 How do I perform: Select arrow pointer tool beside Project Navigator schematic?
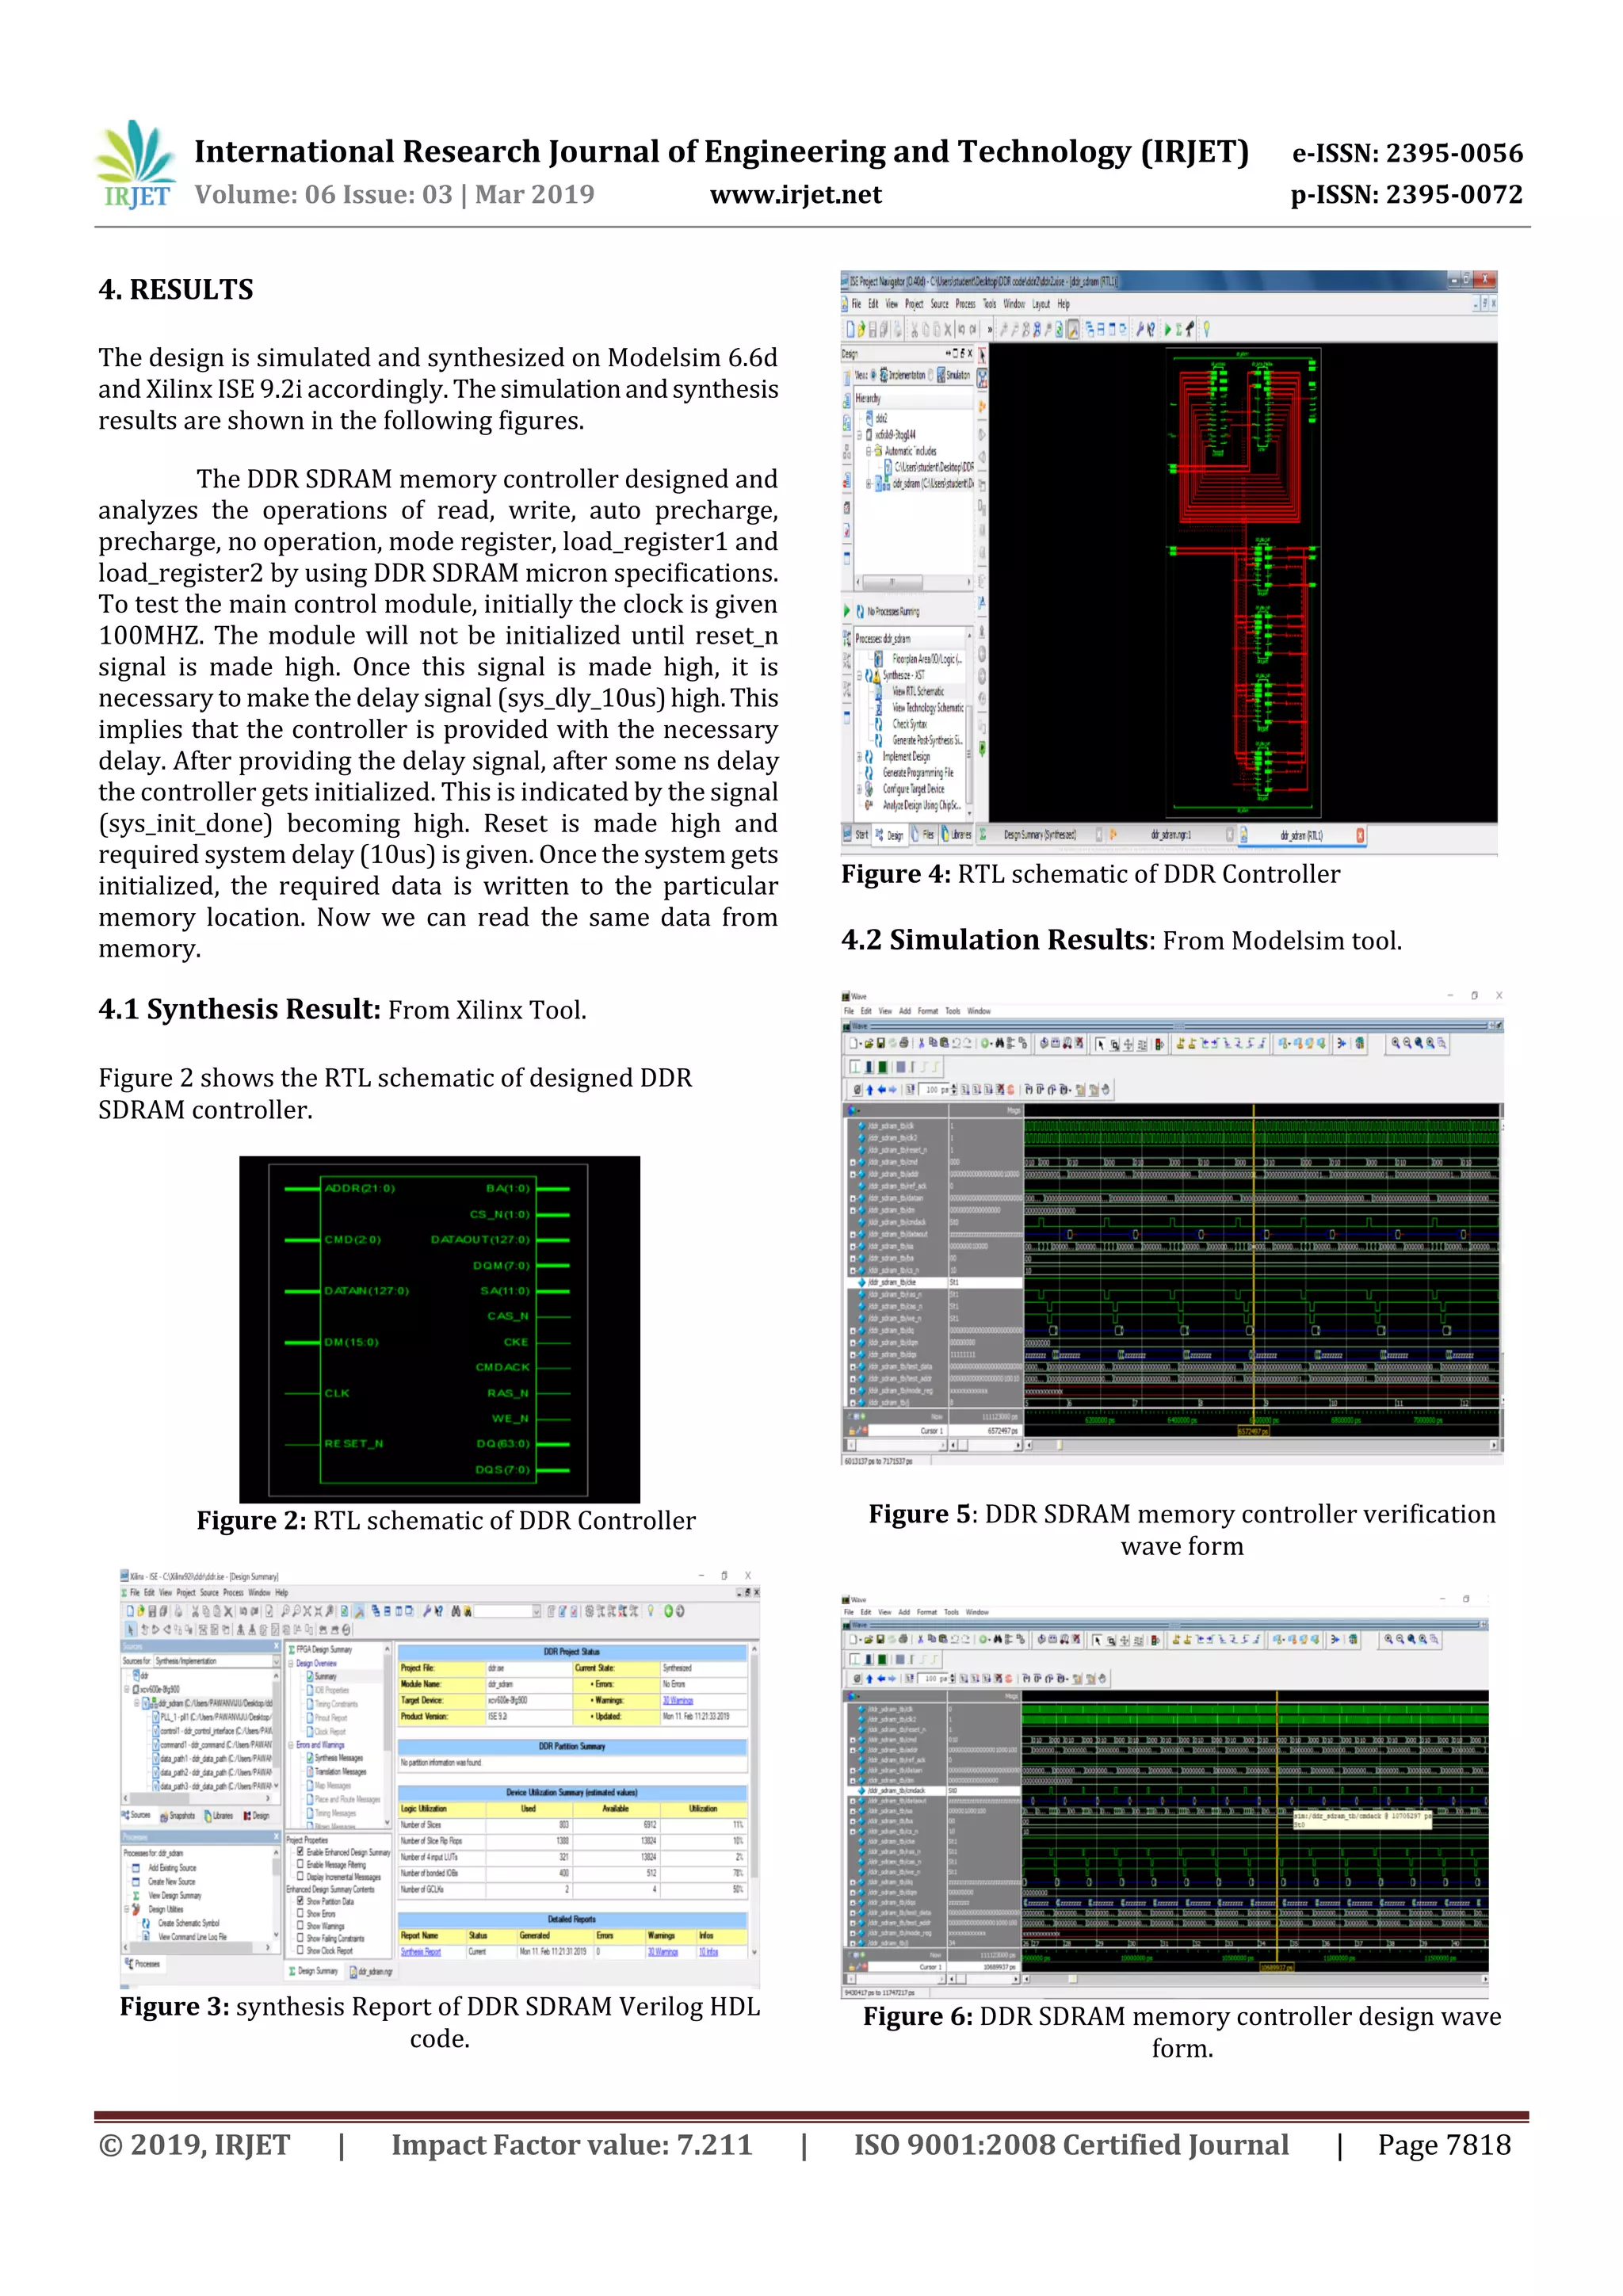pos(982,355)
